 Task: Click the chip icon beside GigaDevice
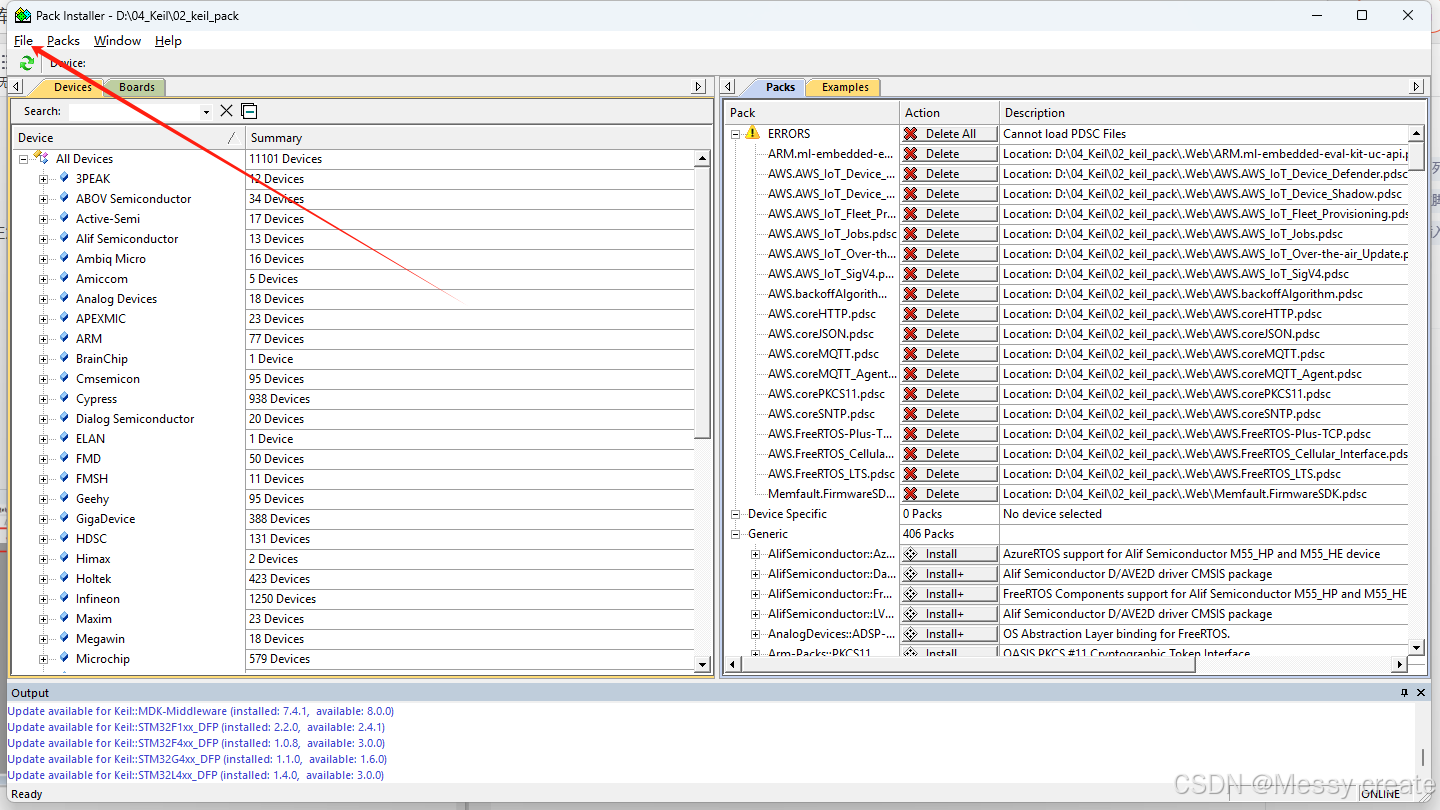(x=64, y=518)
